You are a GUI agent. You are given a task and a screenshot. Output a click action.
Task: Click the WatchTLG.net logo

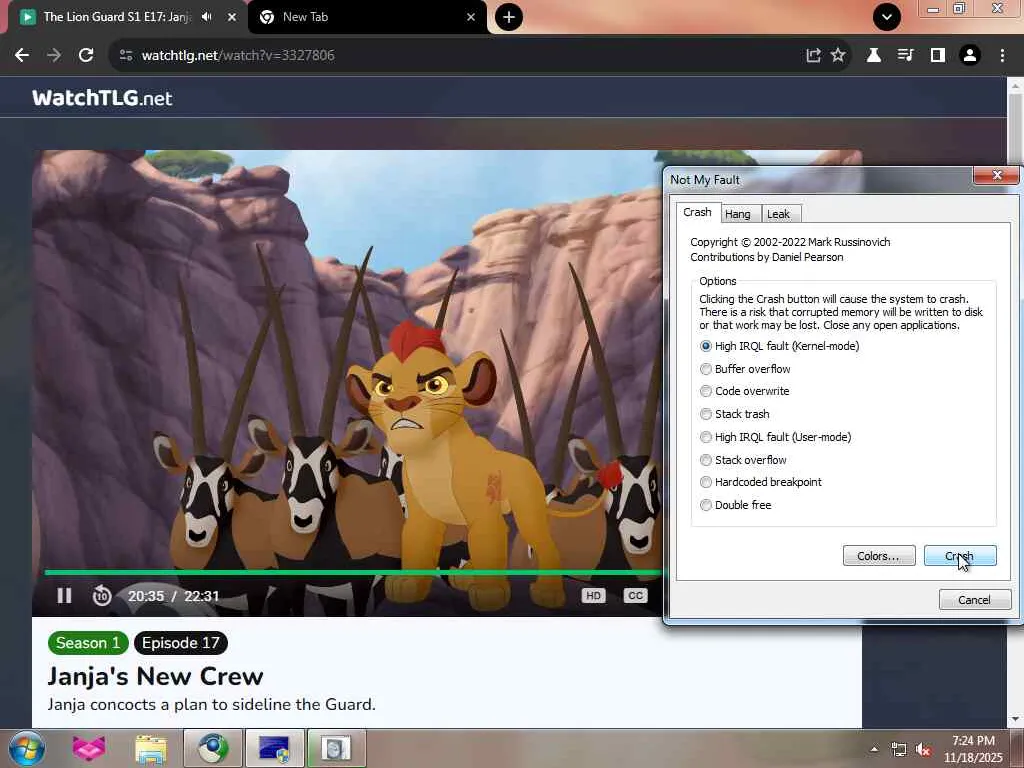(102, 98)
